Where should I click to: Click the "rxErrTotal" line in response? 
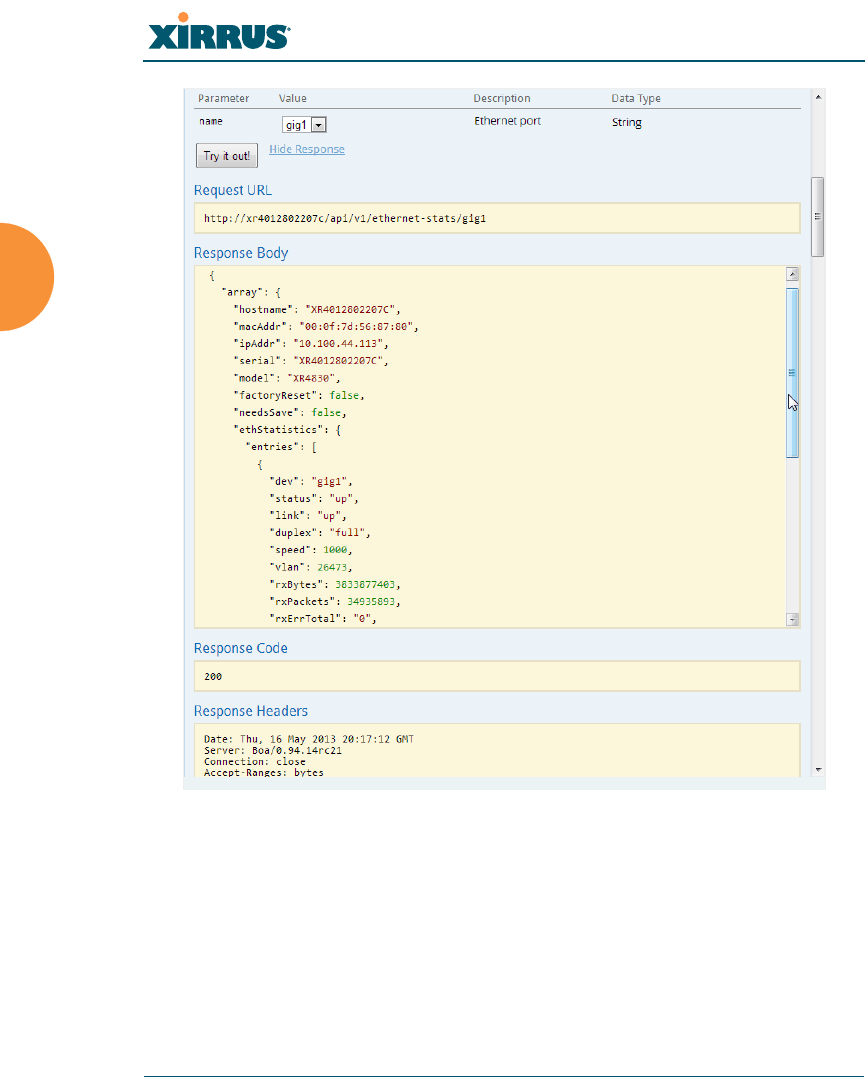[x=323, y=618]
